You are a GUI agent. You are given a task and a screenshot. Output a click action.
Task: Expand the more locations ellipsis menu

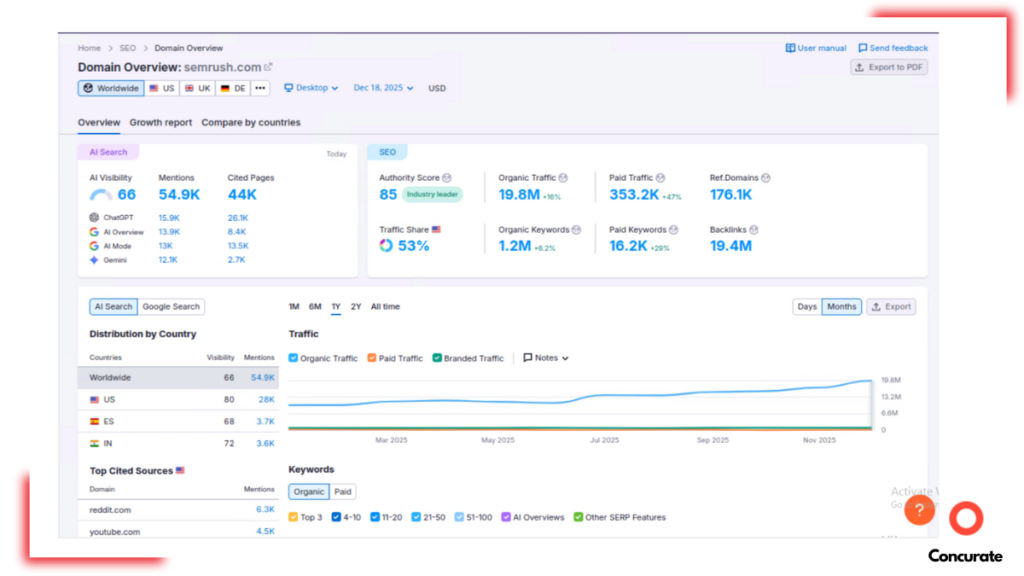(259, 88)
